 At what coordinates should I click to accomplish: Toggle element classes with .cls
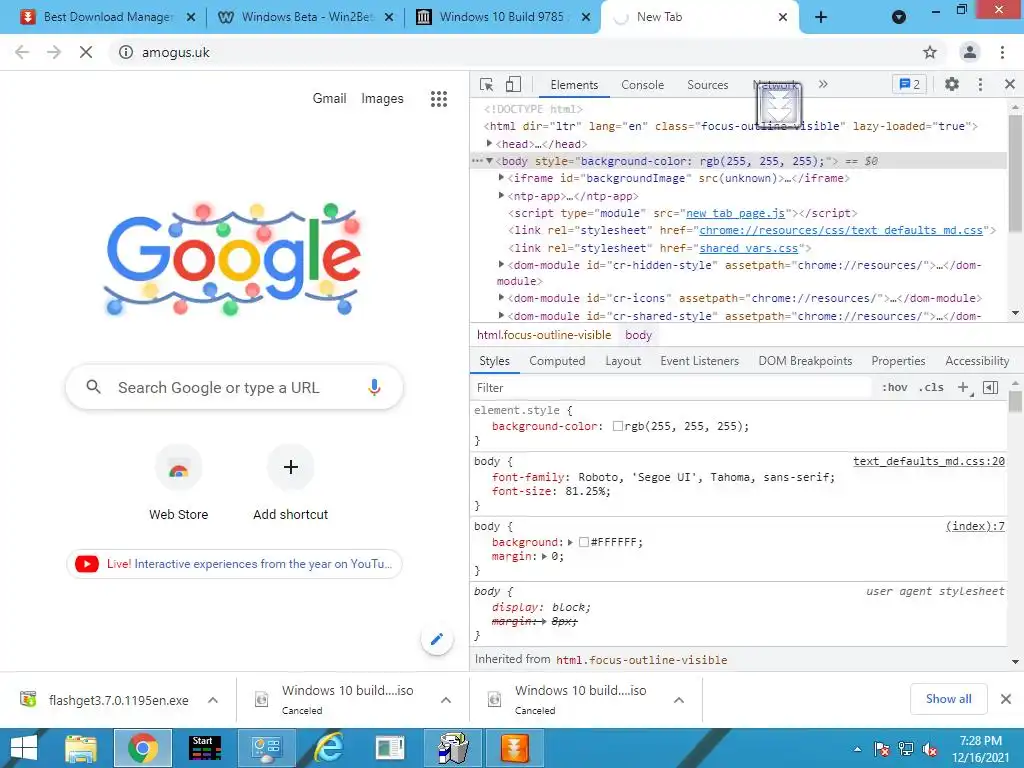pyautogui.click(x=931, y=387)
